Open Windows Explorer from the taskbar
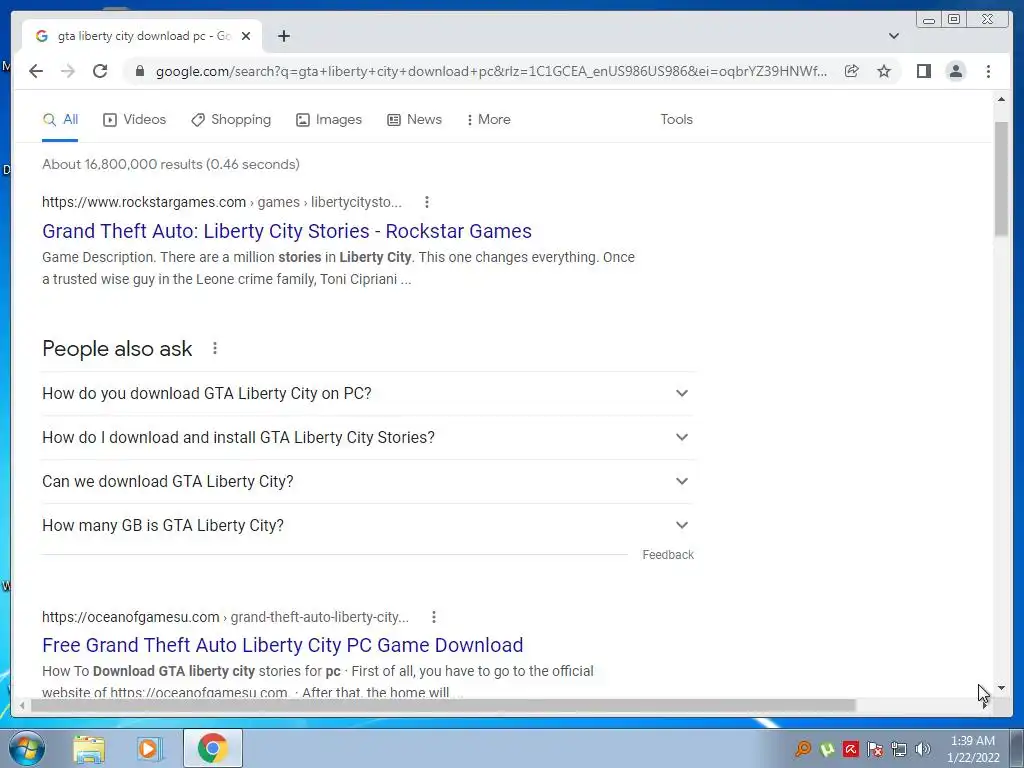Image resolution: width=1024 pixels, height=768 pixels. [89, 749]
